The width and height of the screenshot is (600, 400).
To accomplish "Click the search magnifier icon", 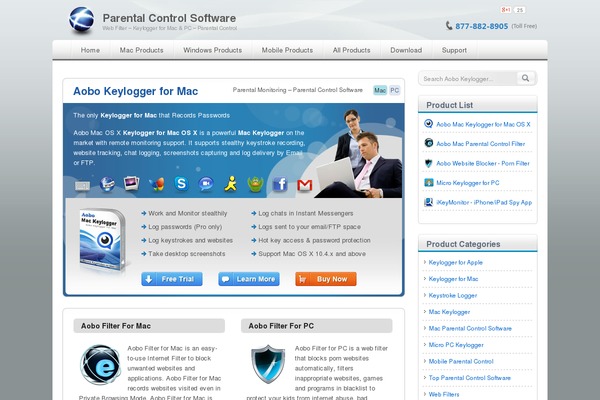I will pyautogui.click(x=525, y=78).
